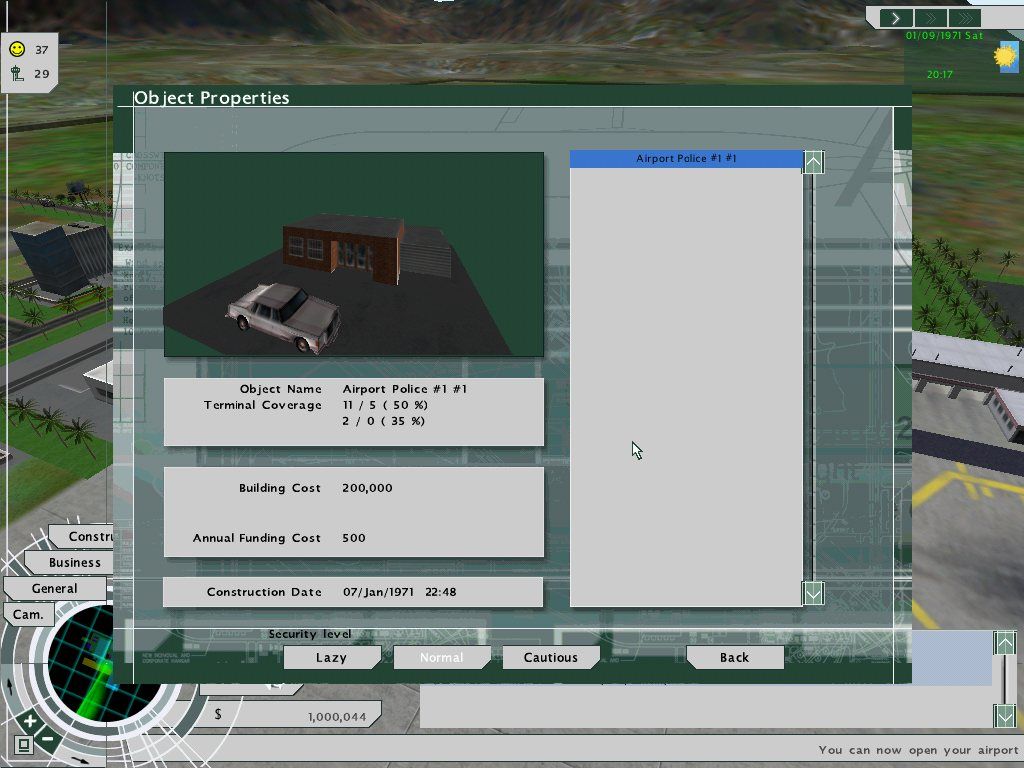Set security level to Cautious

click(550, 658)
